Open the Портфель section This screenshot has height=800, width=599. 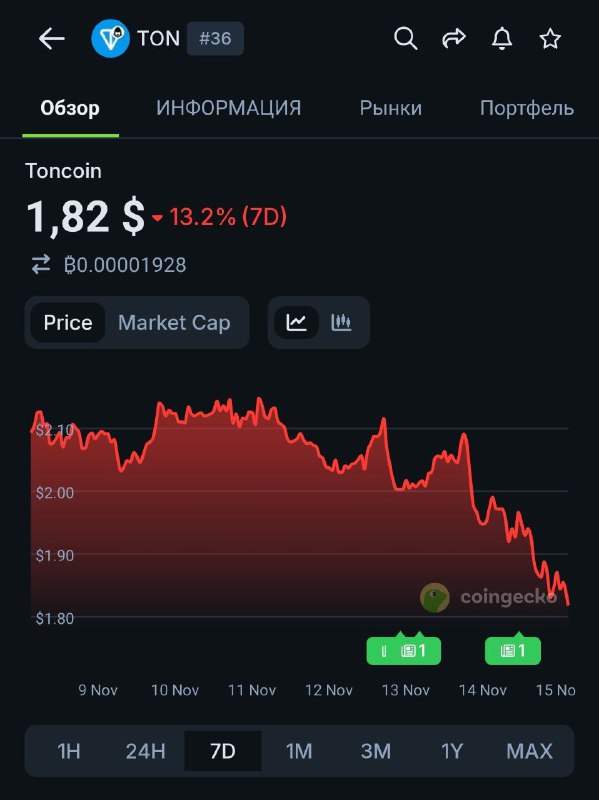point(526,108)
